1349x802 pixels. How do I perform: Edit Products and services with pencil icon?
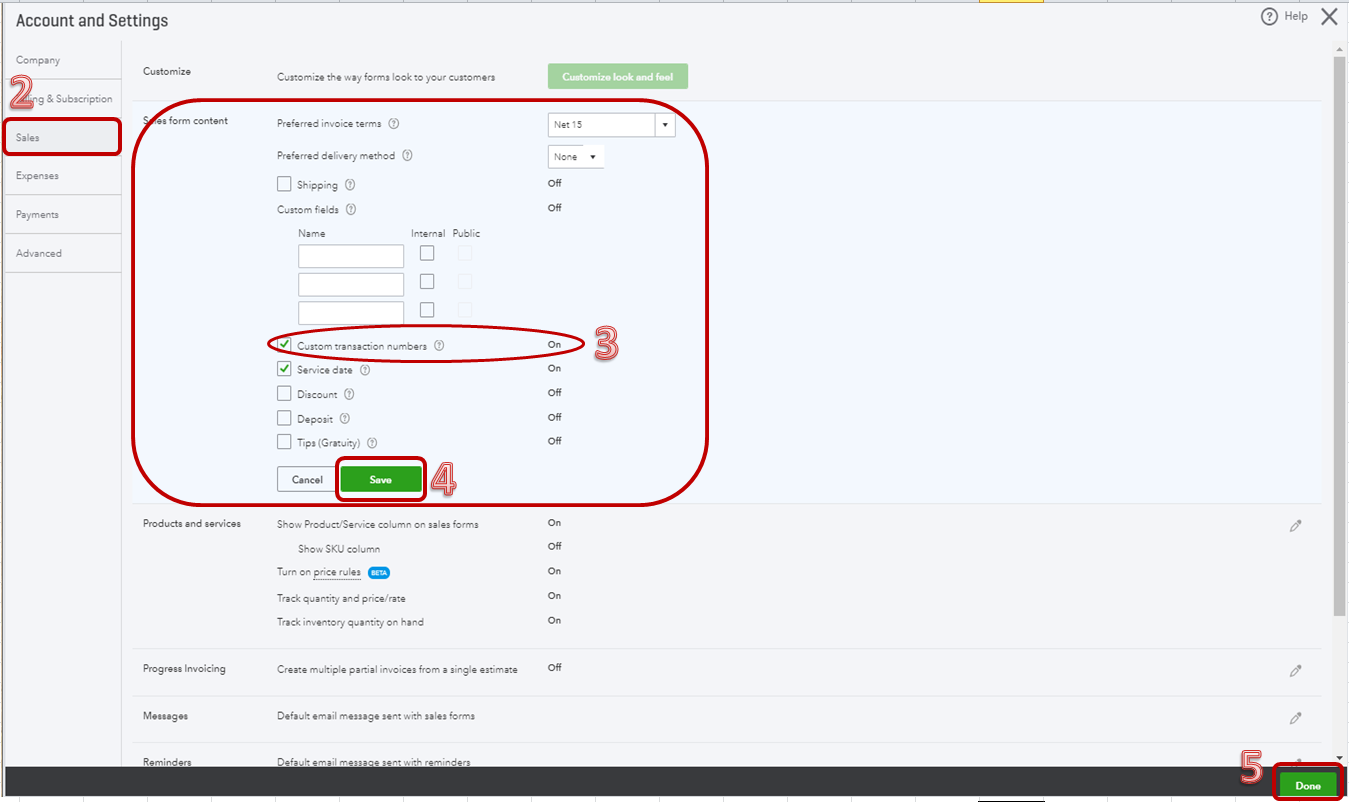[1295, 525]
